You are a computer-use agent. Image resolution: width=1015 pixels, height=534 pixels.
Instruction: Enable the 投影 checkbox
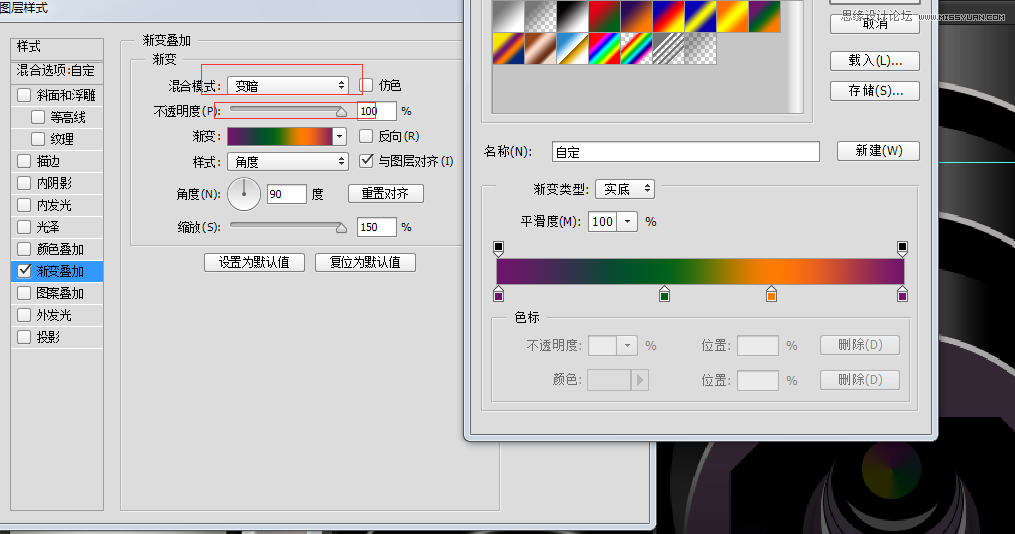coord(24,337)
